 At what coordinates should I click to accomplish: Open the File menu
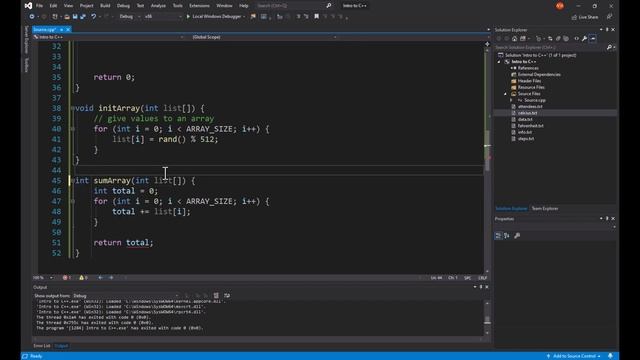(39, 6)
